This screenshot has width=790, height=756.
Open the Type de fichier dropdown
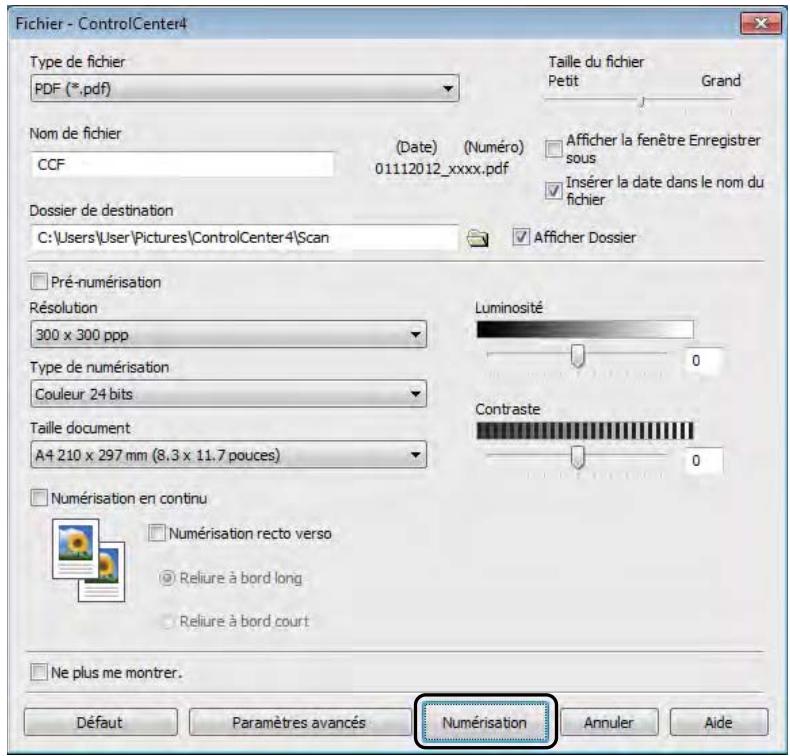(245, 88)
